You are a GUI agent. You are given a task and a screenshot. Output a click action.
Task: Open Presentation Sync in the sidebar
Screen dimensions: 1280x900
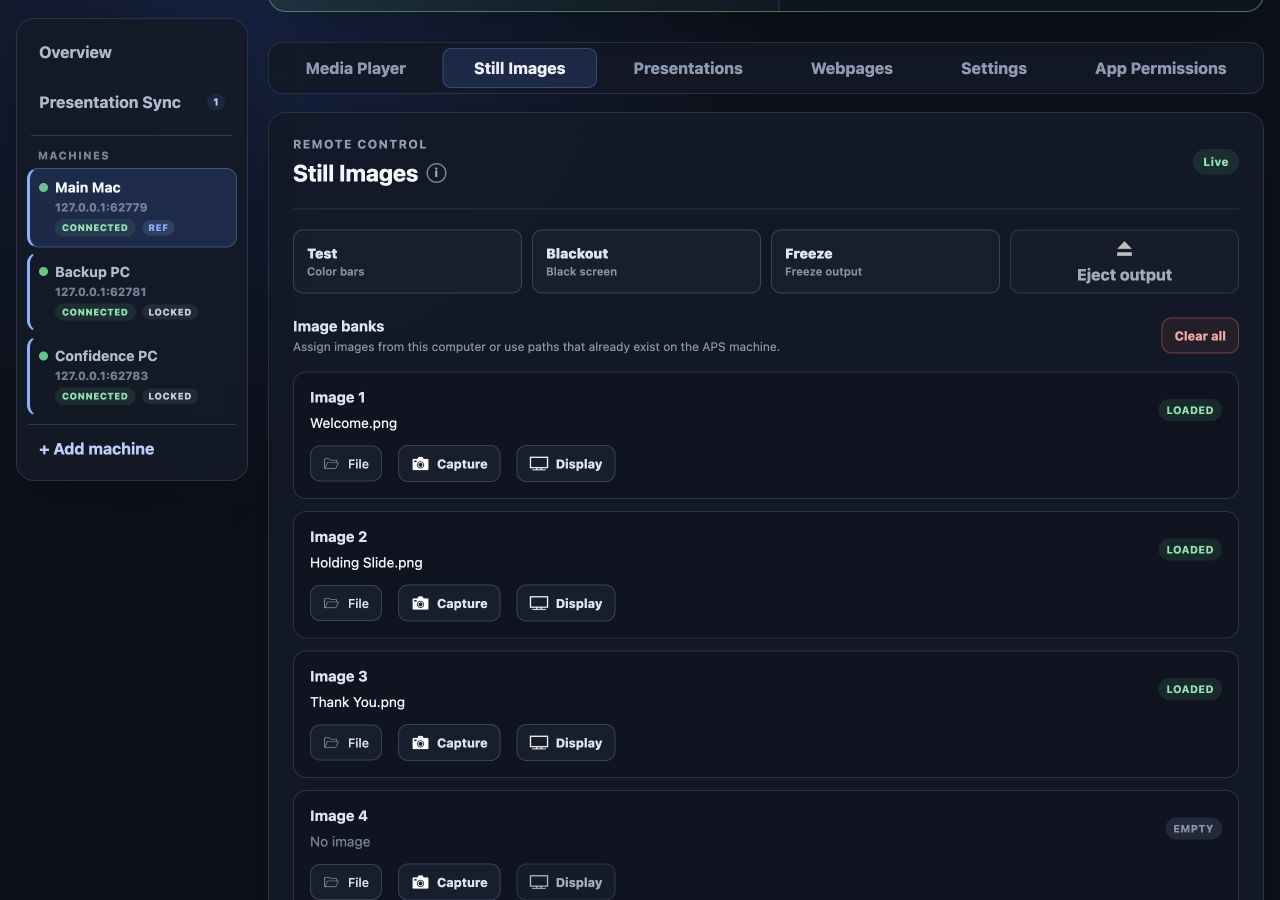point(132,102)
